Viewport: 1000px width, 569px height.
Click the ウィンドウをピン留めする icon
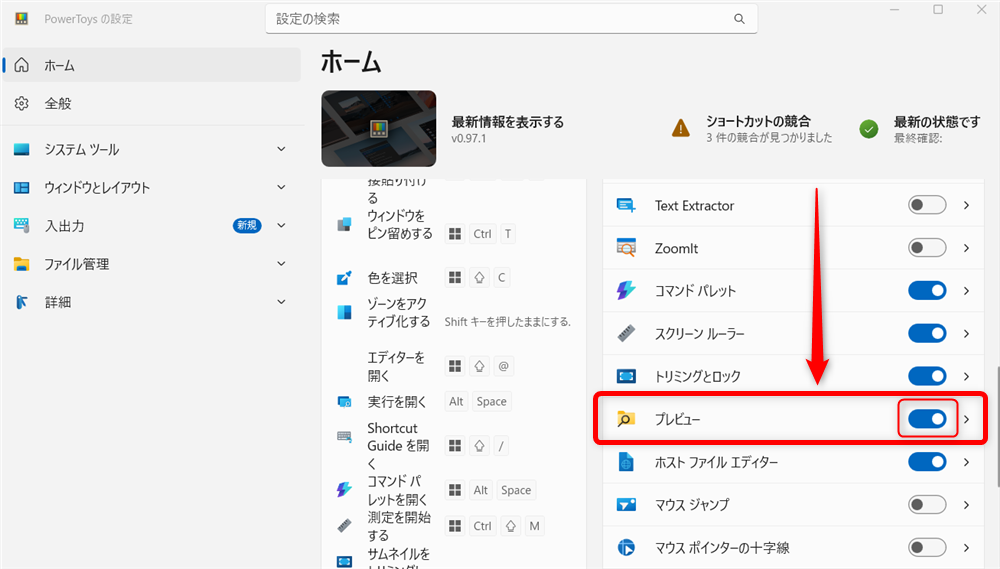344,225
